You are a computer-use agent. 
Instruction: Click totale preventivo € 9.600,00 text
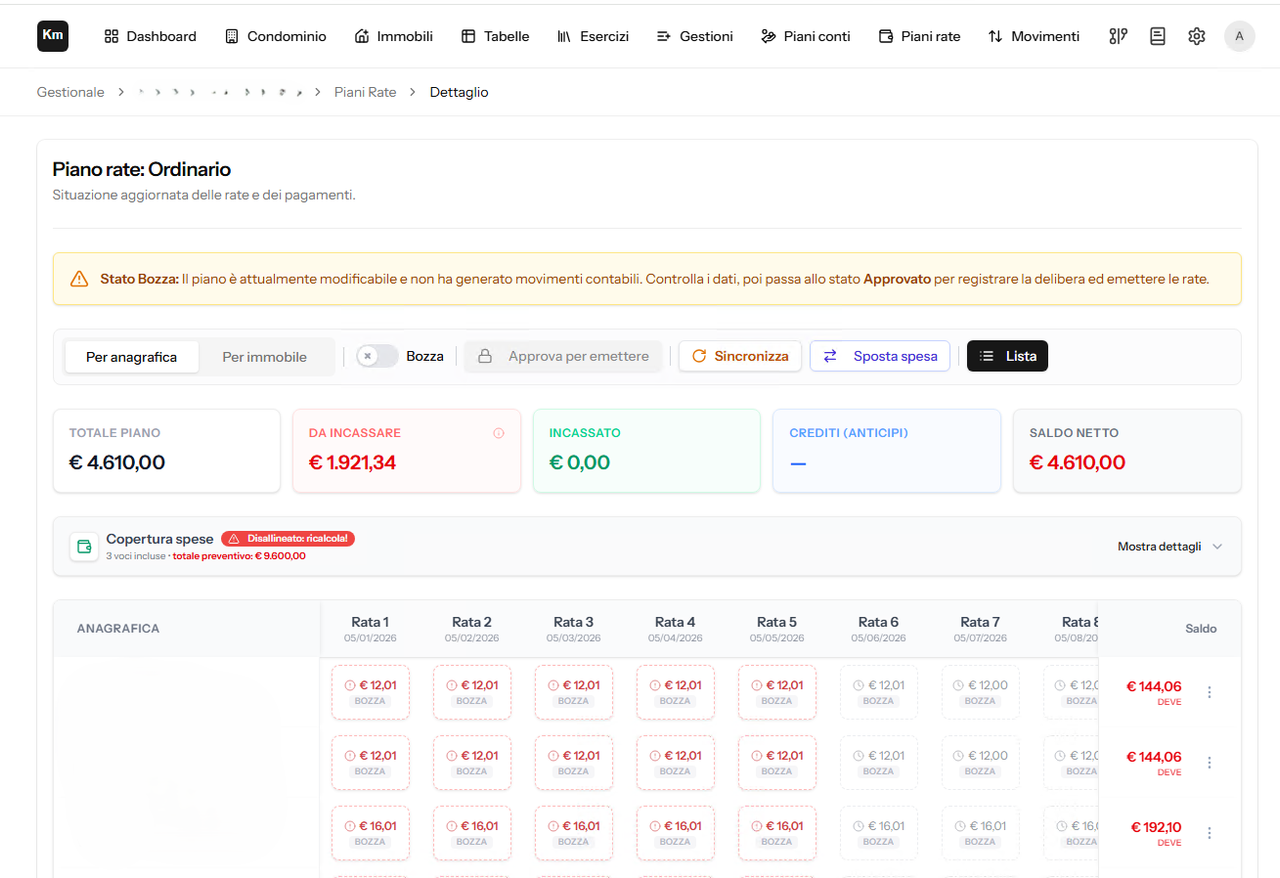[239, 556]
